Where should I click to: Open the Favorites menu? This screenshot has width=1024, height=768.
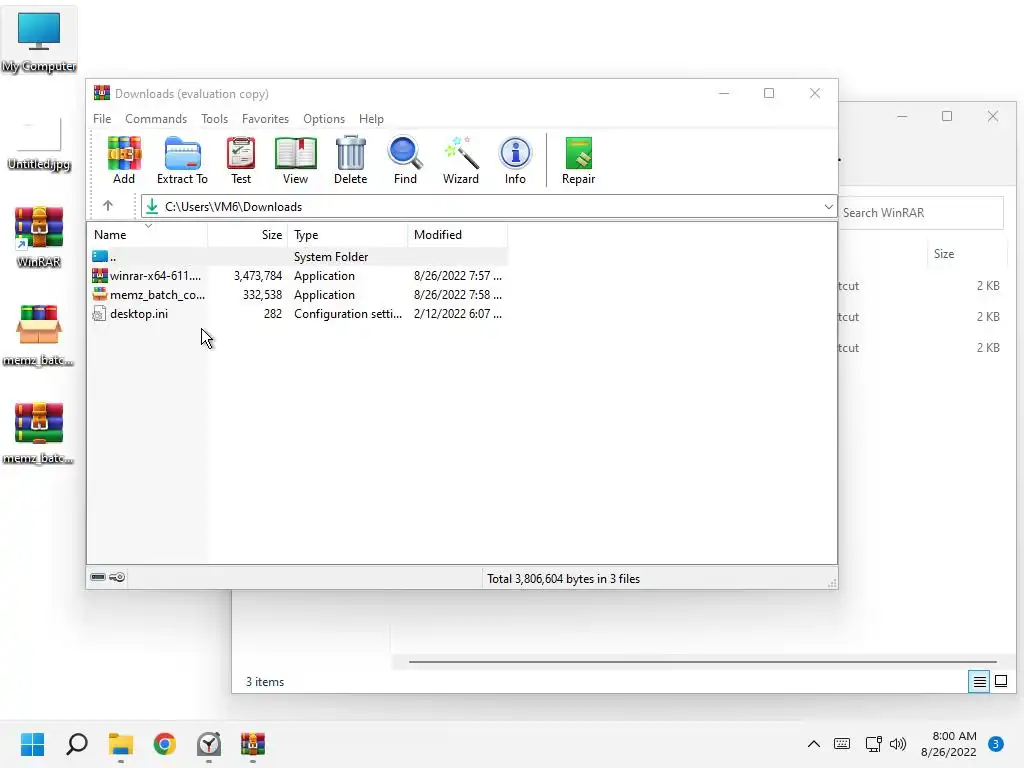point(265,119)
